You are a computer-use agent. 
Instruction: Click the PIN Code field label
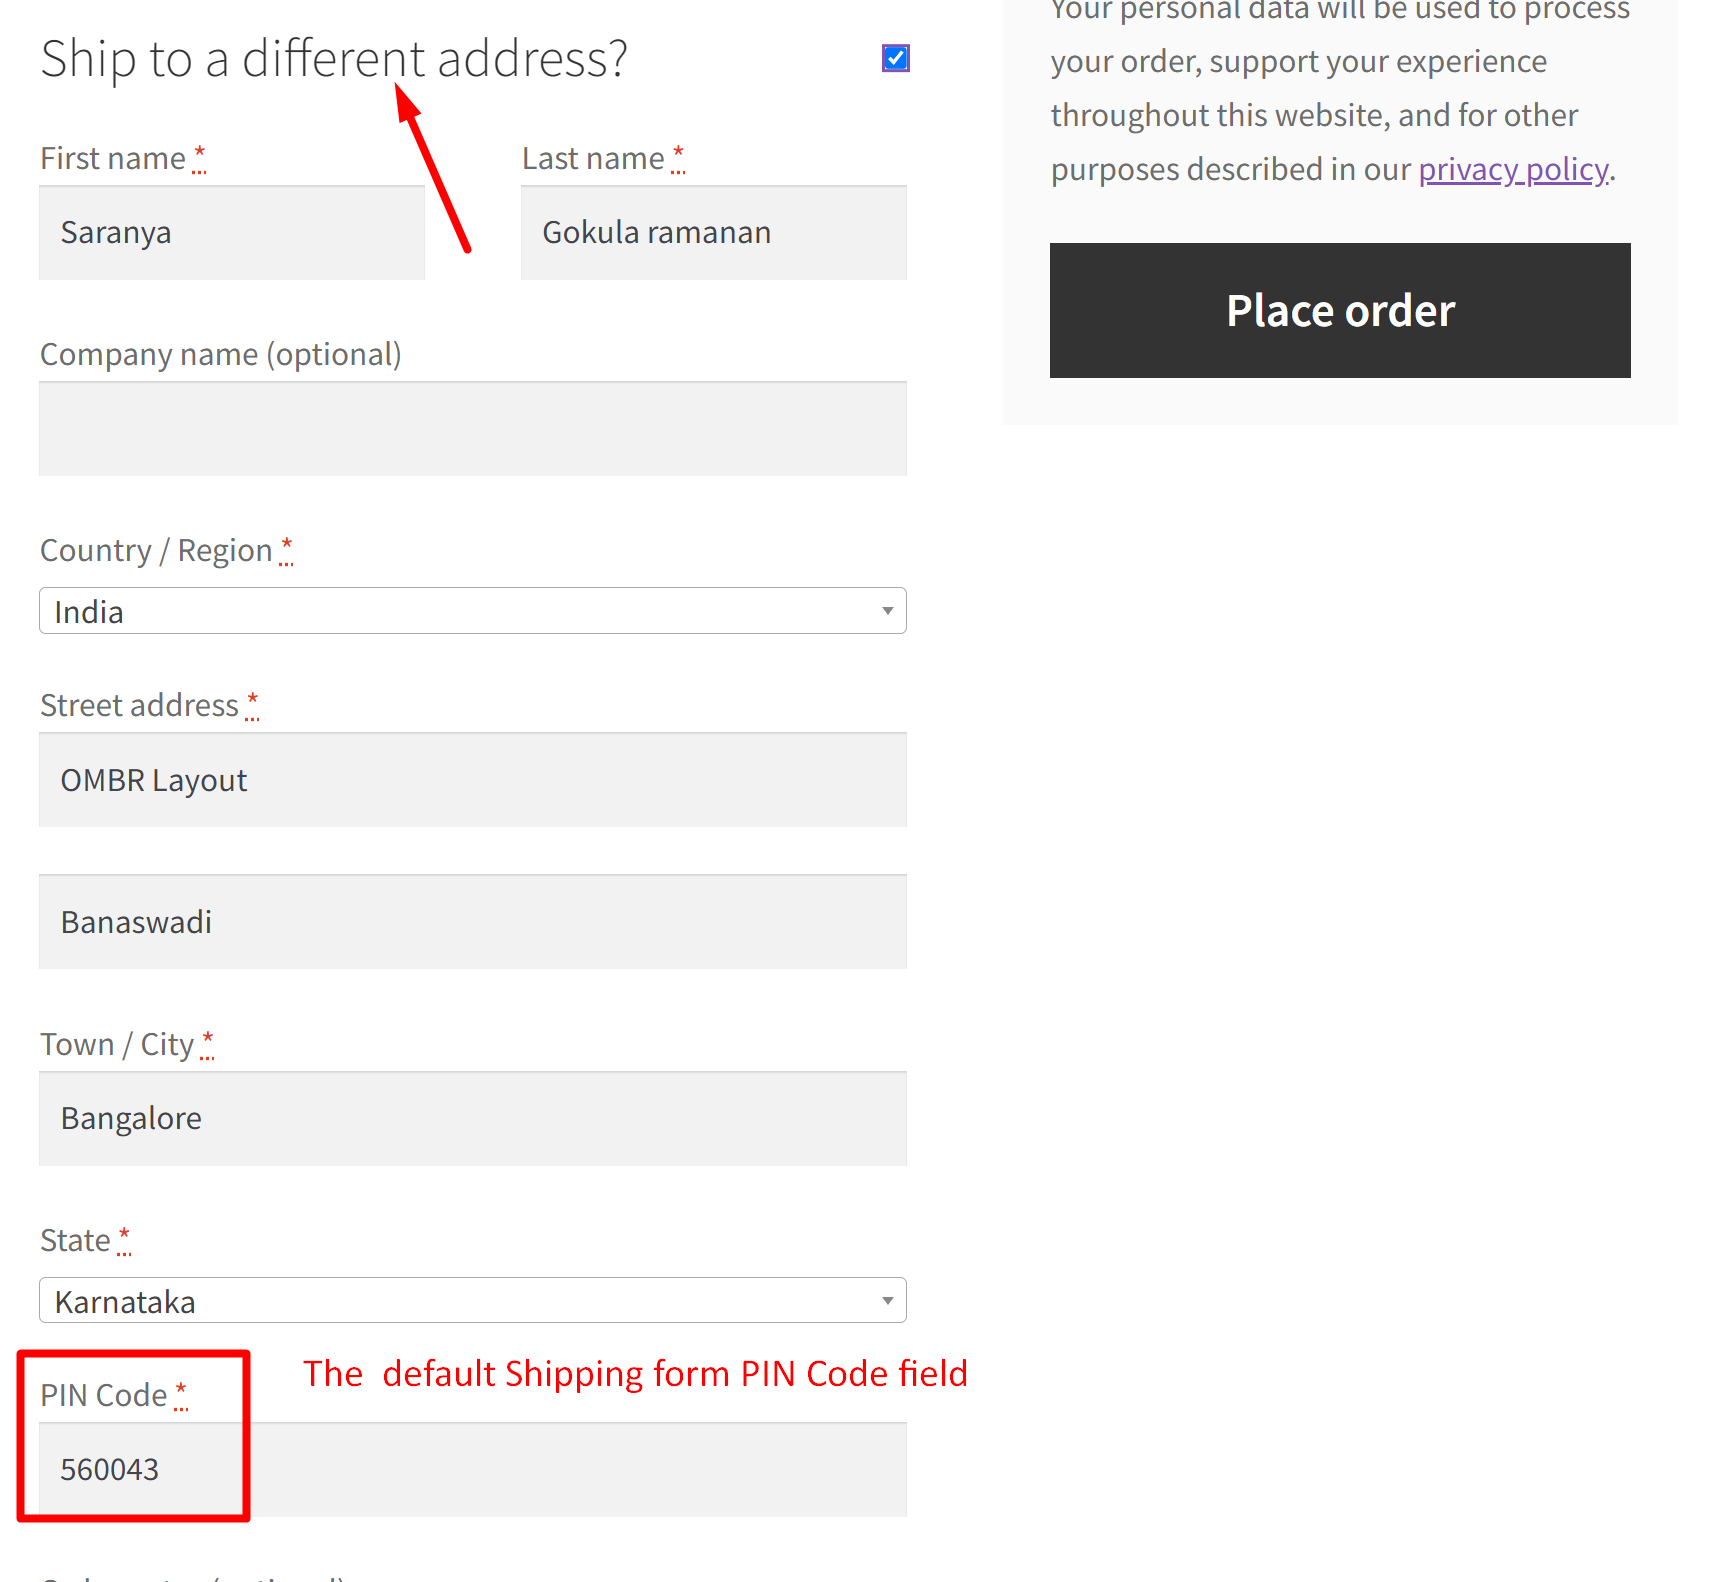point(103,1394)
